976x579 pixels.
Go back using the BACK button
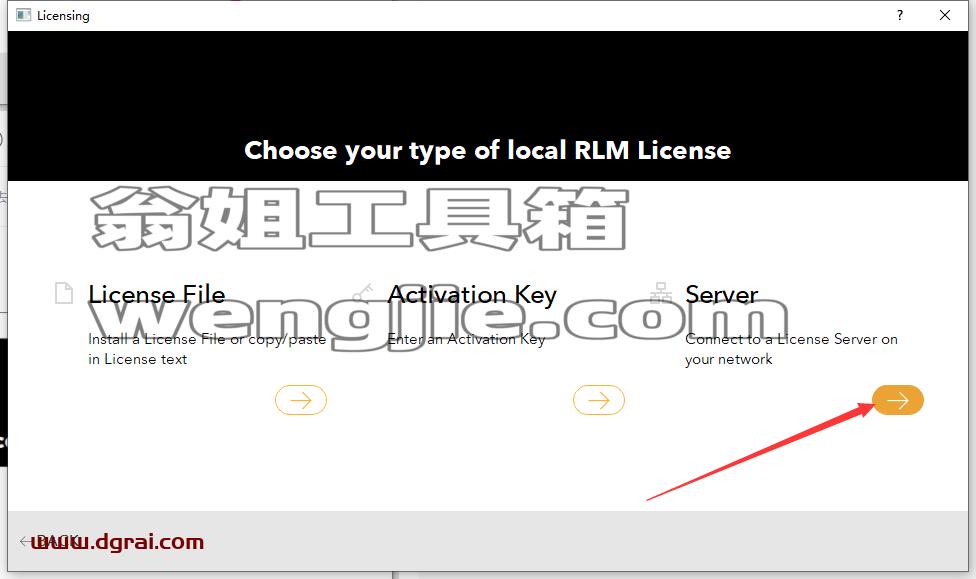[x=49, y=541]
